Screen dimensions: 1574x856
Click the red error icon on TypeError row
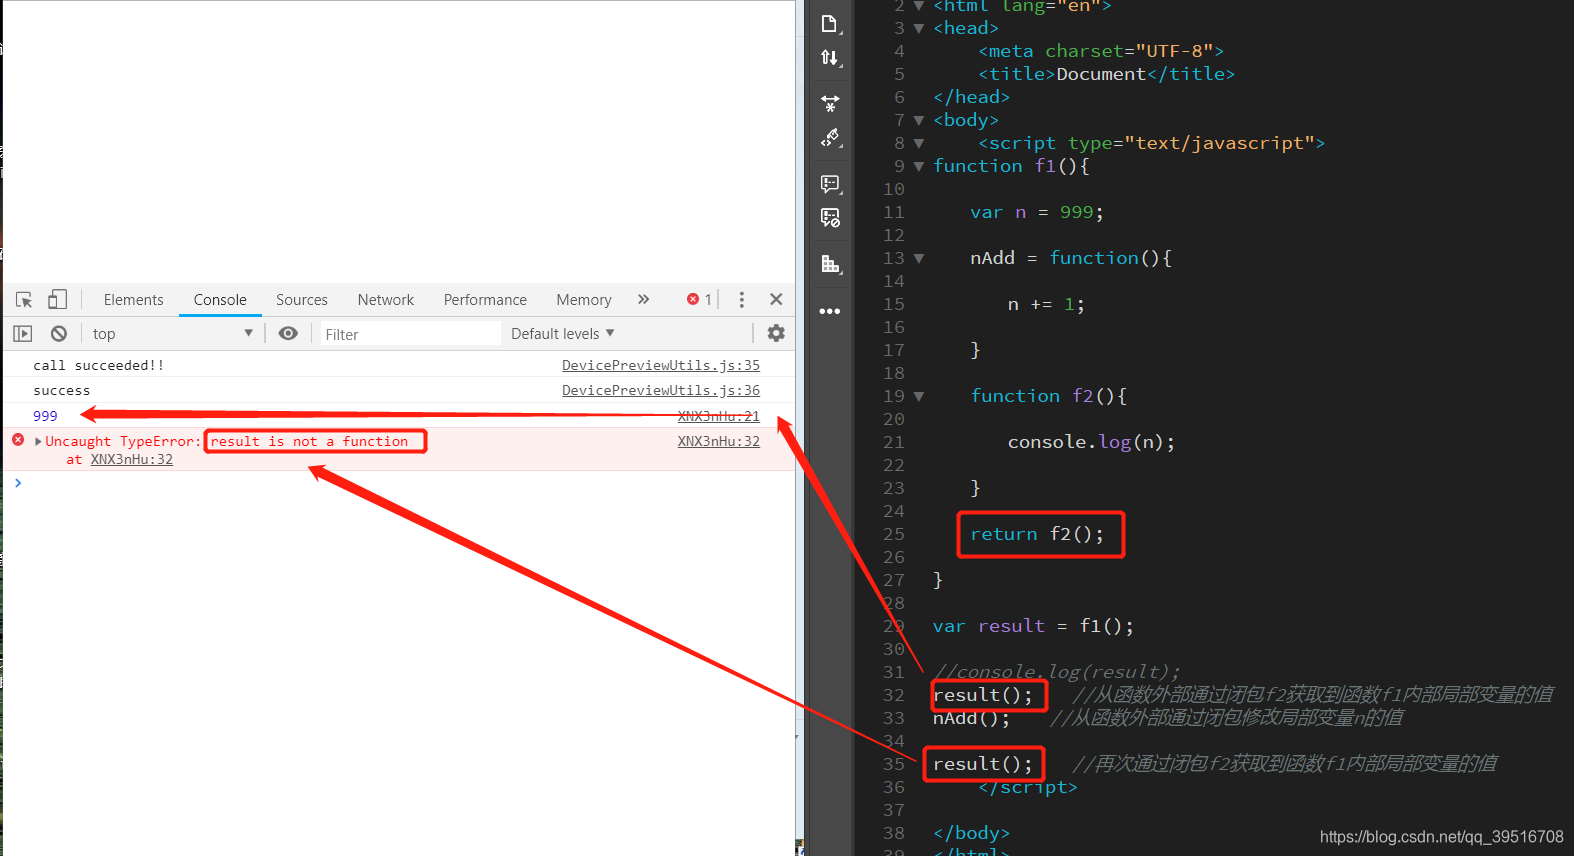pyautogui.click(x=18, y=440)
